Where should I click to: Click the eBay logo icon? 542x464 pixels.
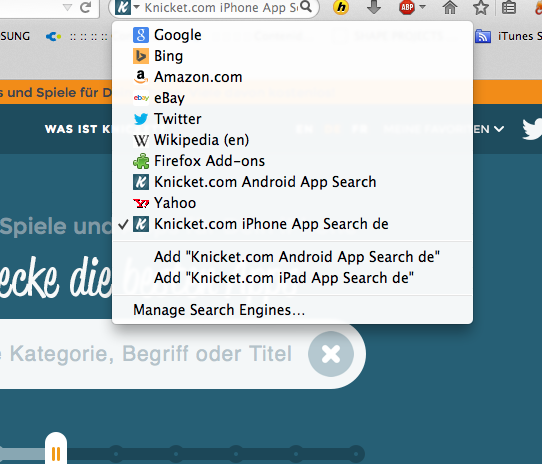141,98
